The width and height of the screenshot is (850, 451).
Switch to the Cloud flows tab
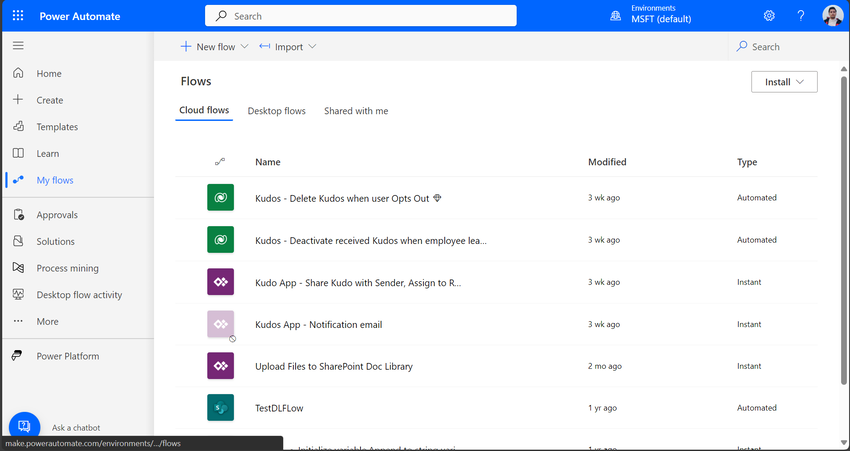204,111
